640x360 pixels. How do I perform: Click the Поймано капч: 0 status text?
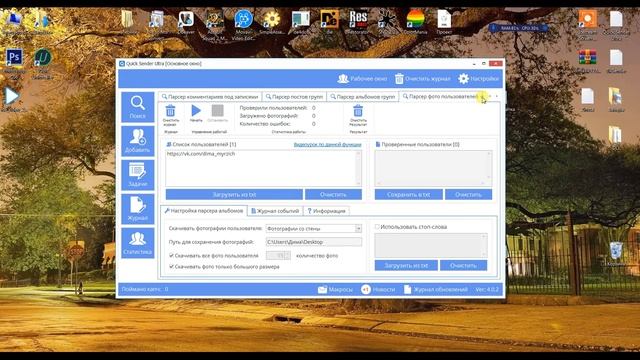point(145,289)
